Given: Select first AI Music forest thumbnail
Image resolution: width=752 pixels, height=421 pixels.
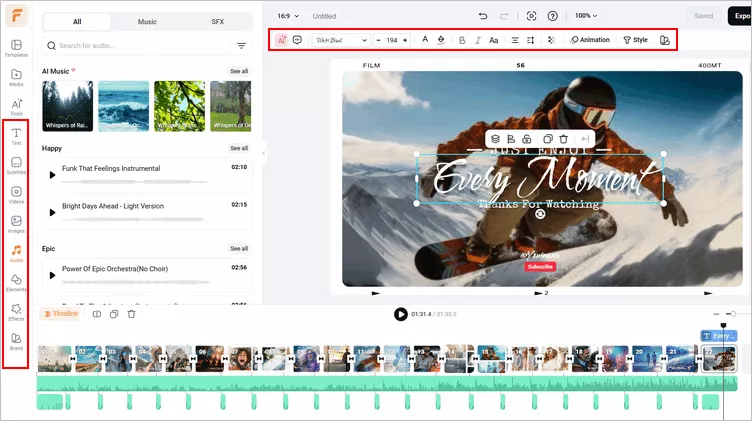Looking at the screenshot, I should click(68, 106).
